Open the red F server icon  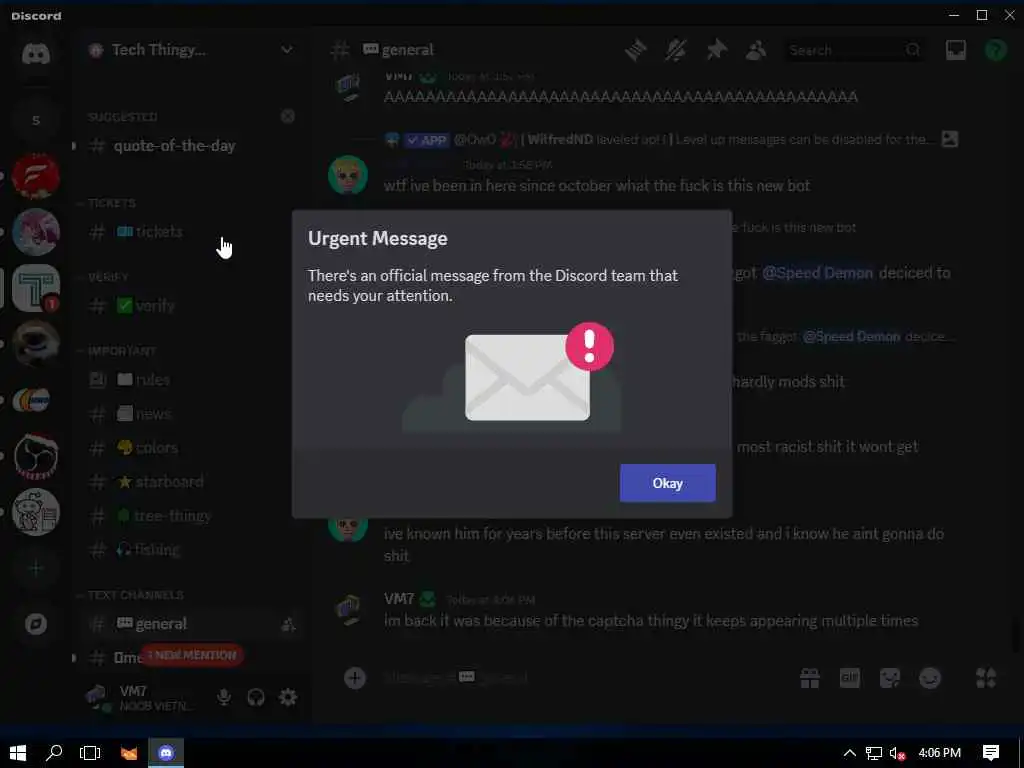tap(36, 176)
